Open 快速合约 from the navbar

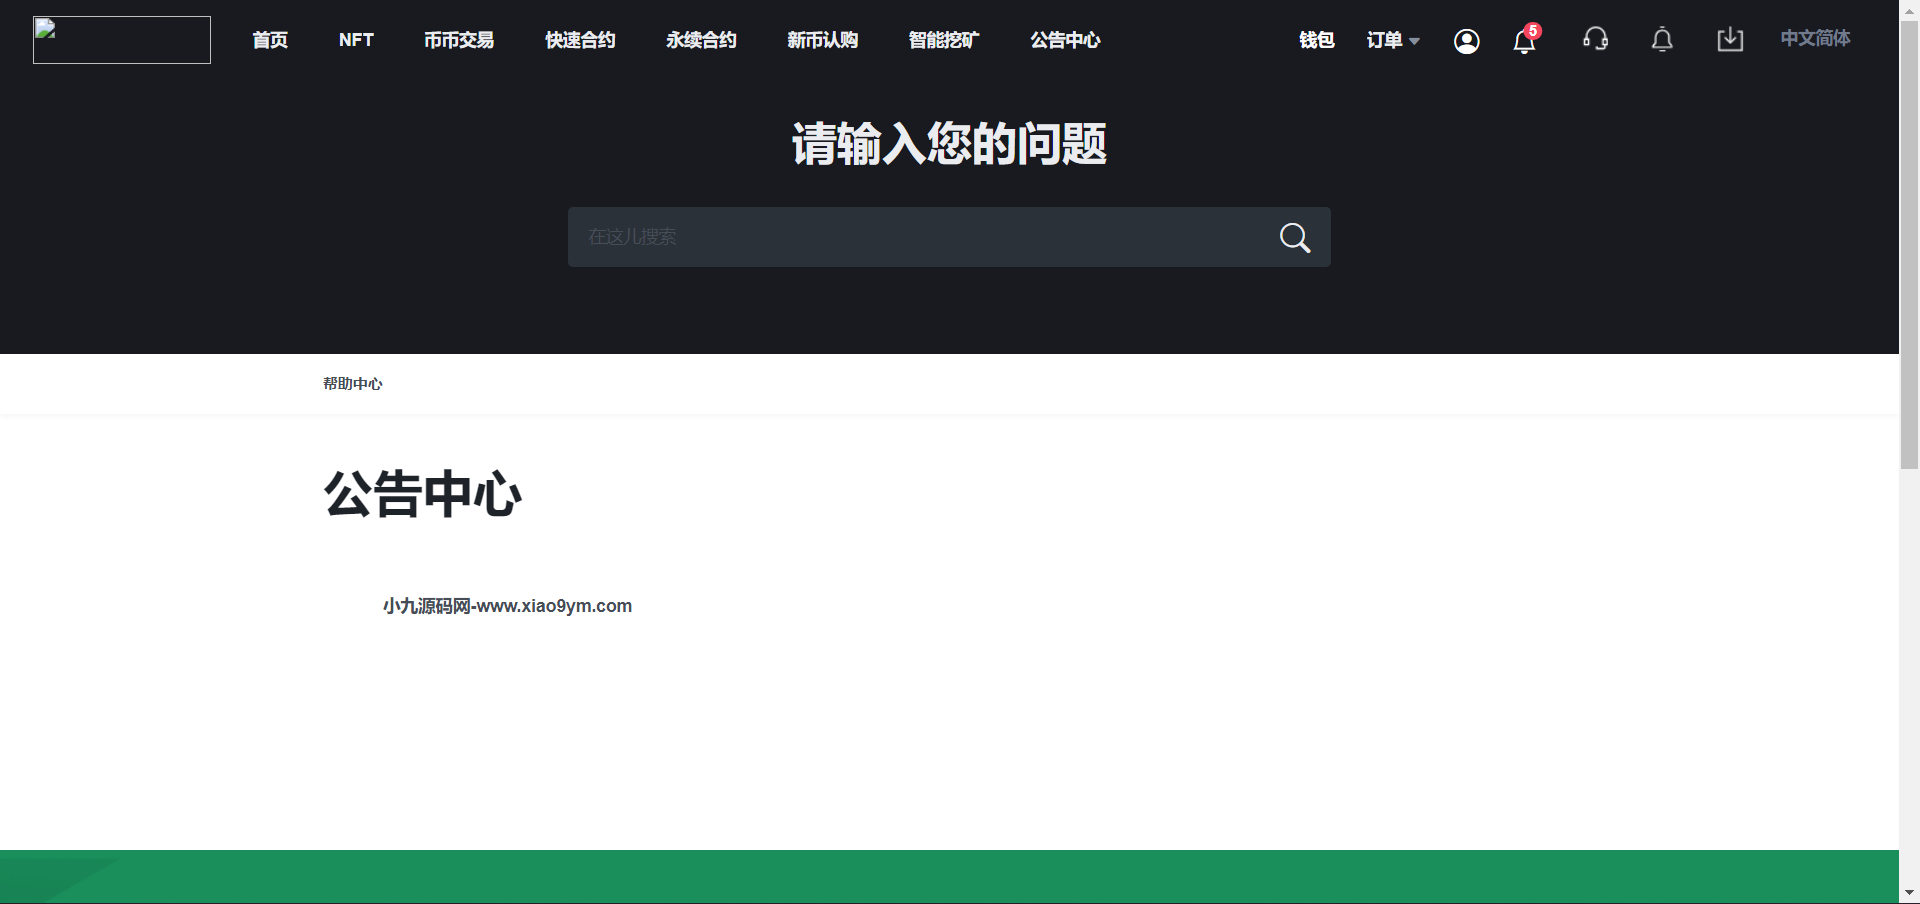(580, 40)
